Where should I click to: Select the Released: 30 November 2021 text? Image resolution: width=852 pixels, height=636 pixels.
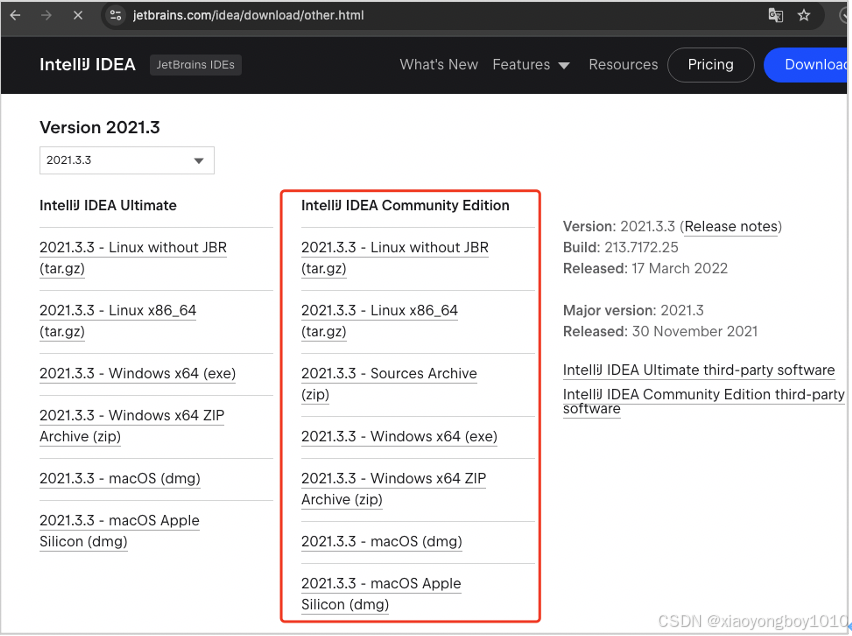coord(660,332)
